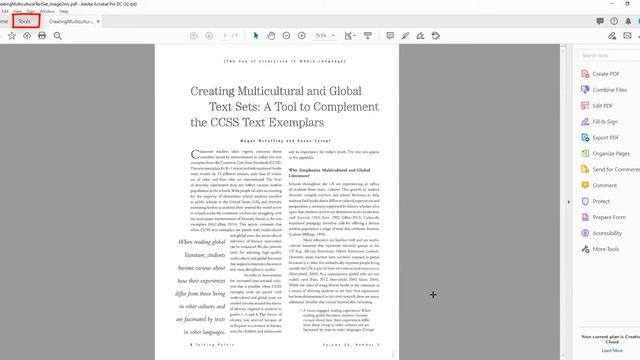Toggle scrolling page display mode icon
Viewport: 640px width, 360px height.
368,36
